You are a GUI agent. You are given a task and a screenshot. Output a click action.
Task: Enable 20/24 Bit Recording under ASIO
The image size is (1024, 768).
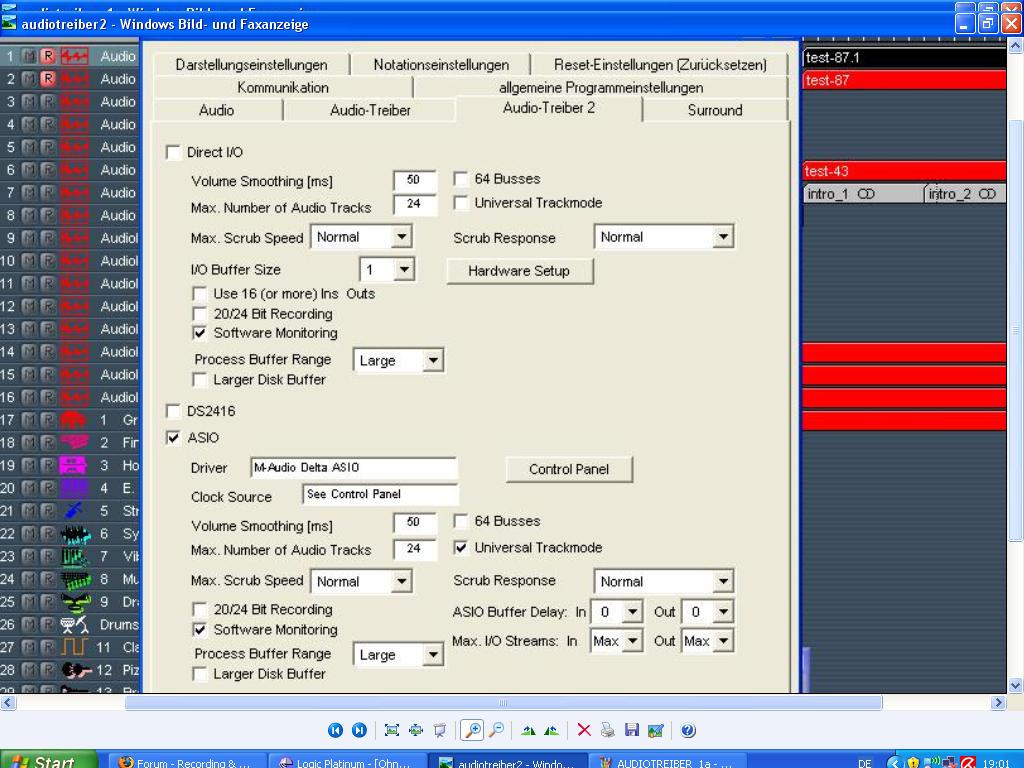point(200,609)
